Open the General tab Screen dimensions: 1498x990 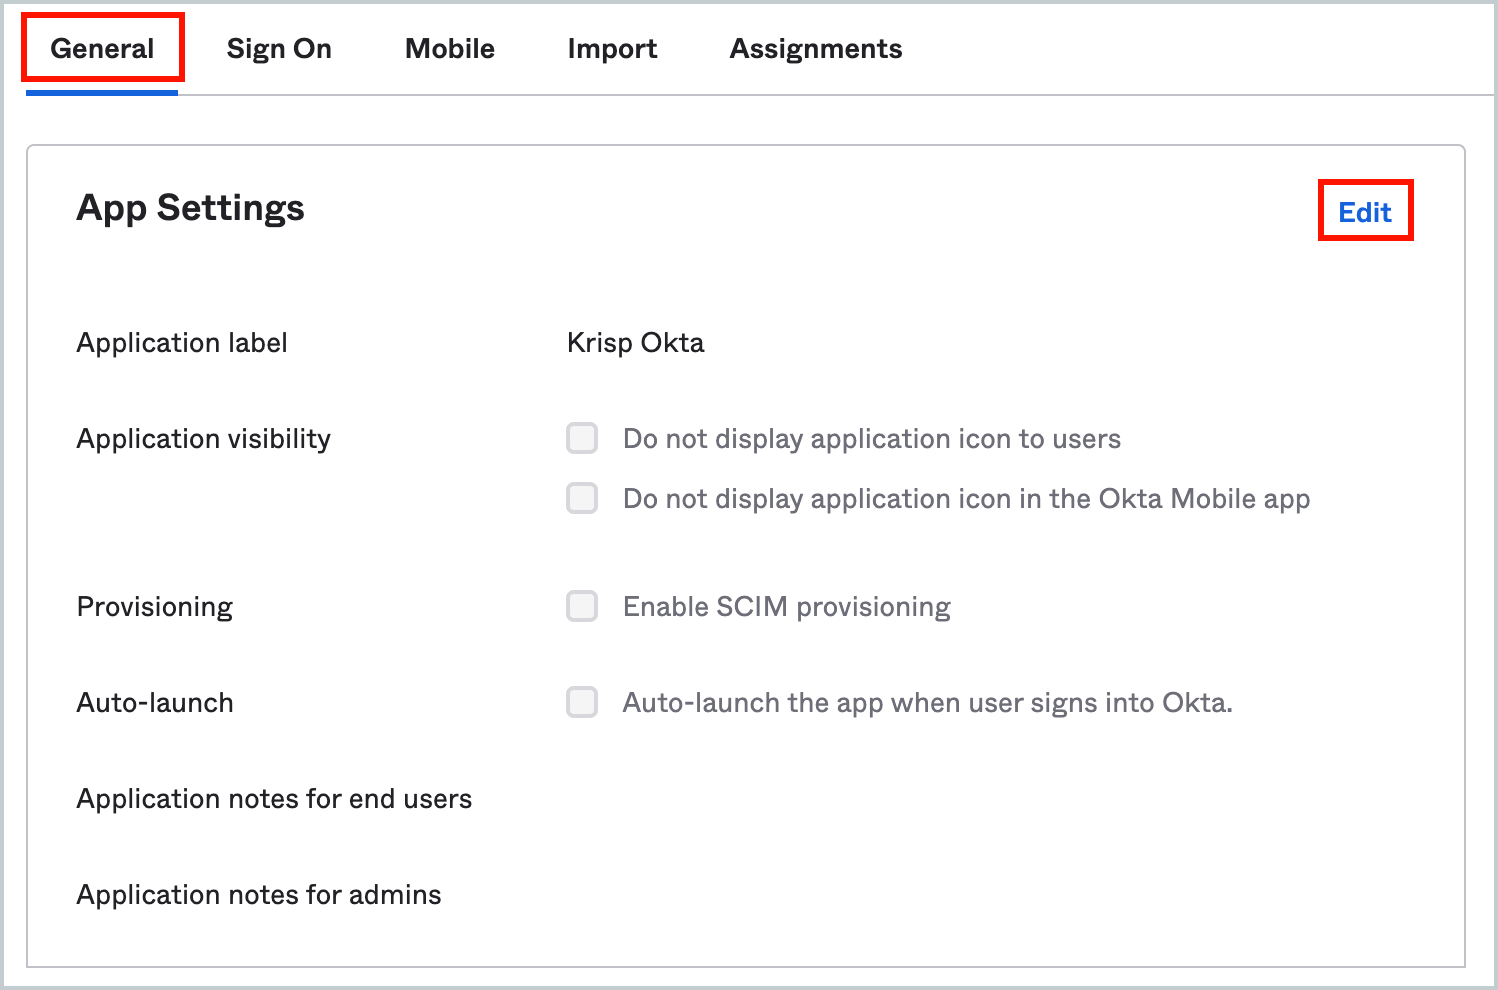[x=102, y=49]
